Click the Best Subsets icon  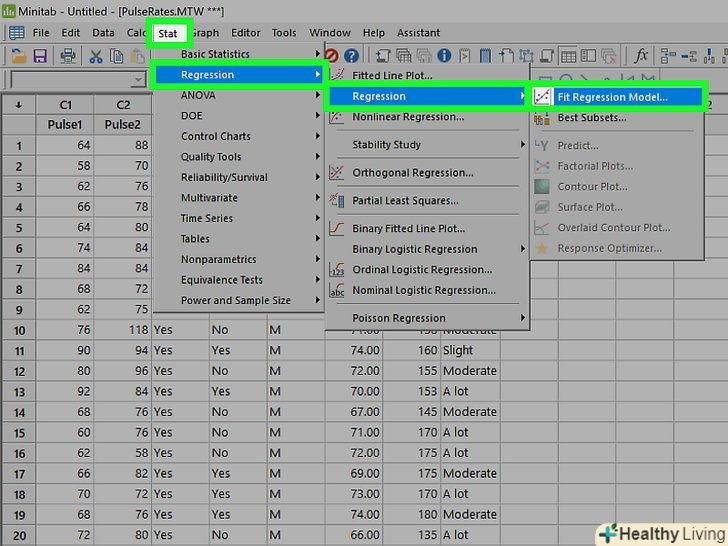[542, 118]
